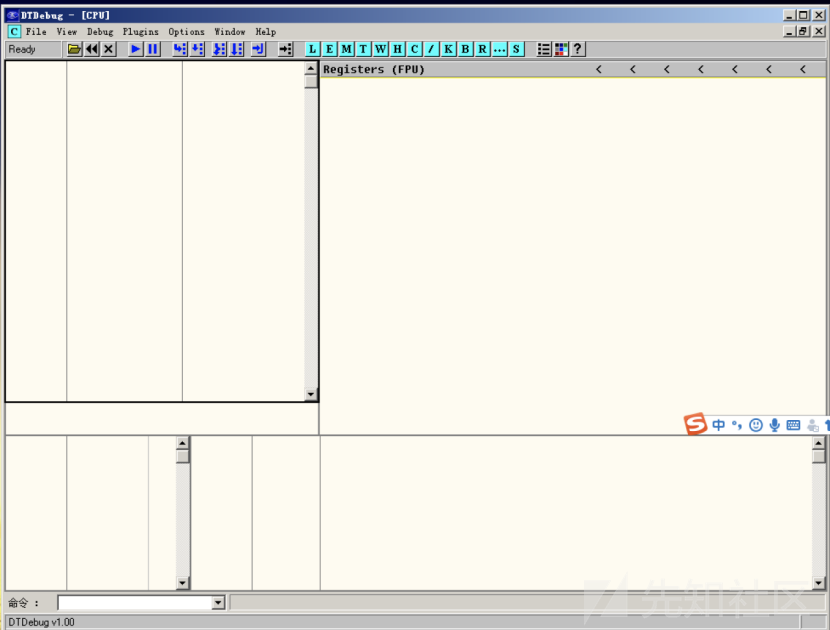Open the Help menu
Screen dimensions: 830x630
[266, 32]
